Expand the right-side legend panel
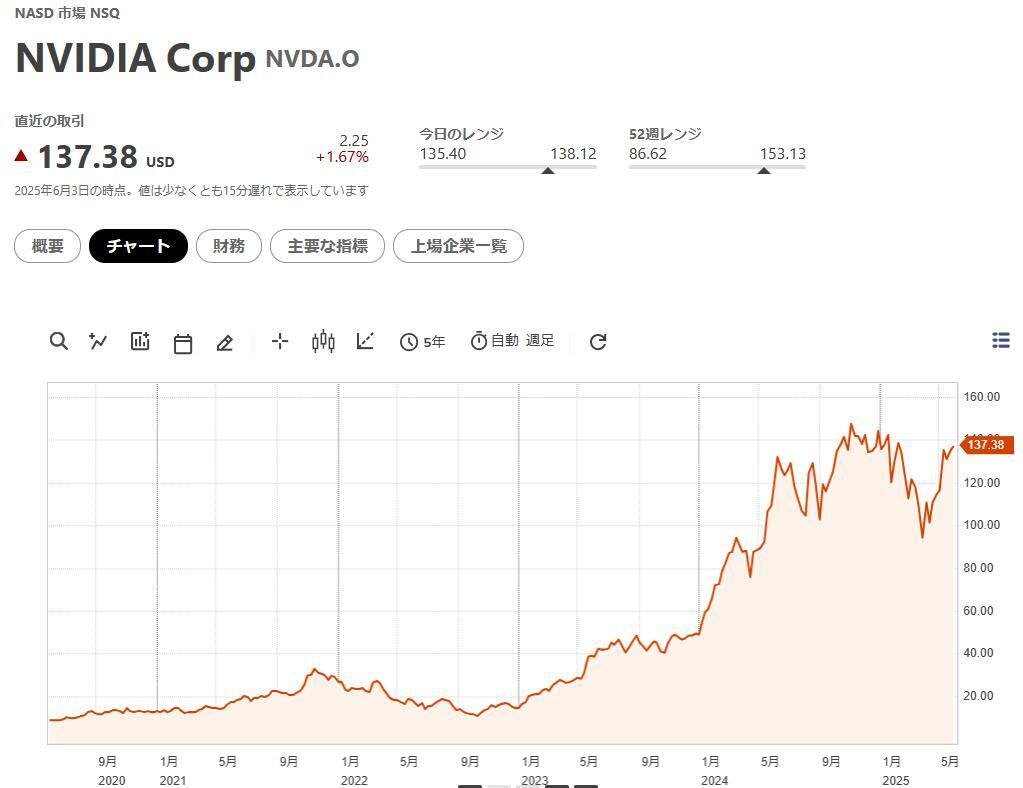Screen dimensions: 1023x788 tap(1001, 340)
